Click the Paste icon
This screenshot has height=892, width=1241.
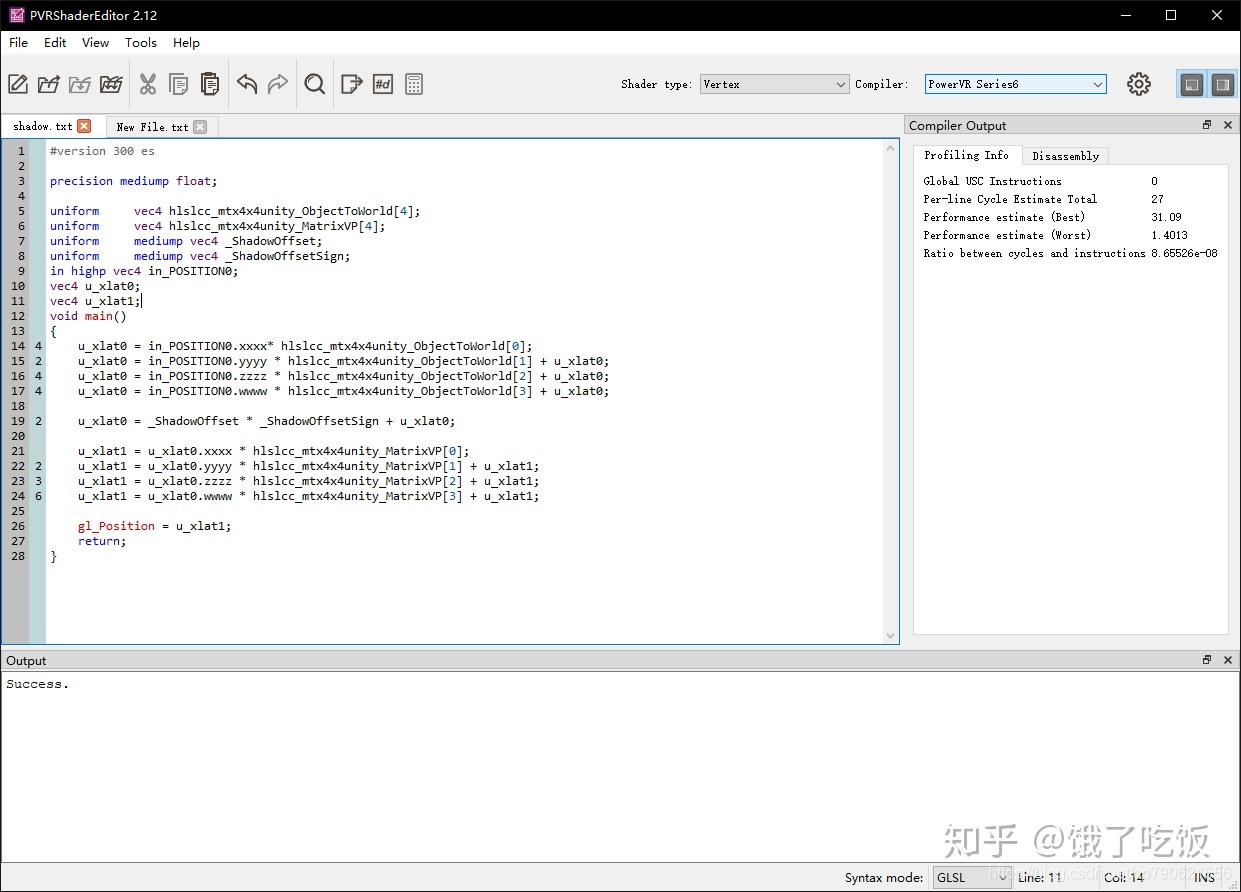210,84
